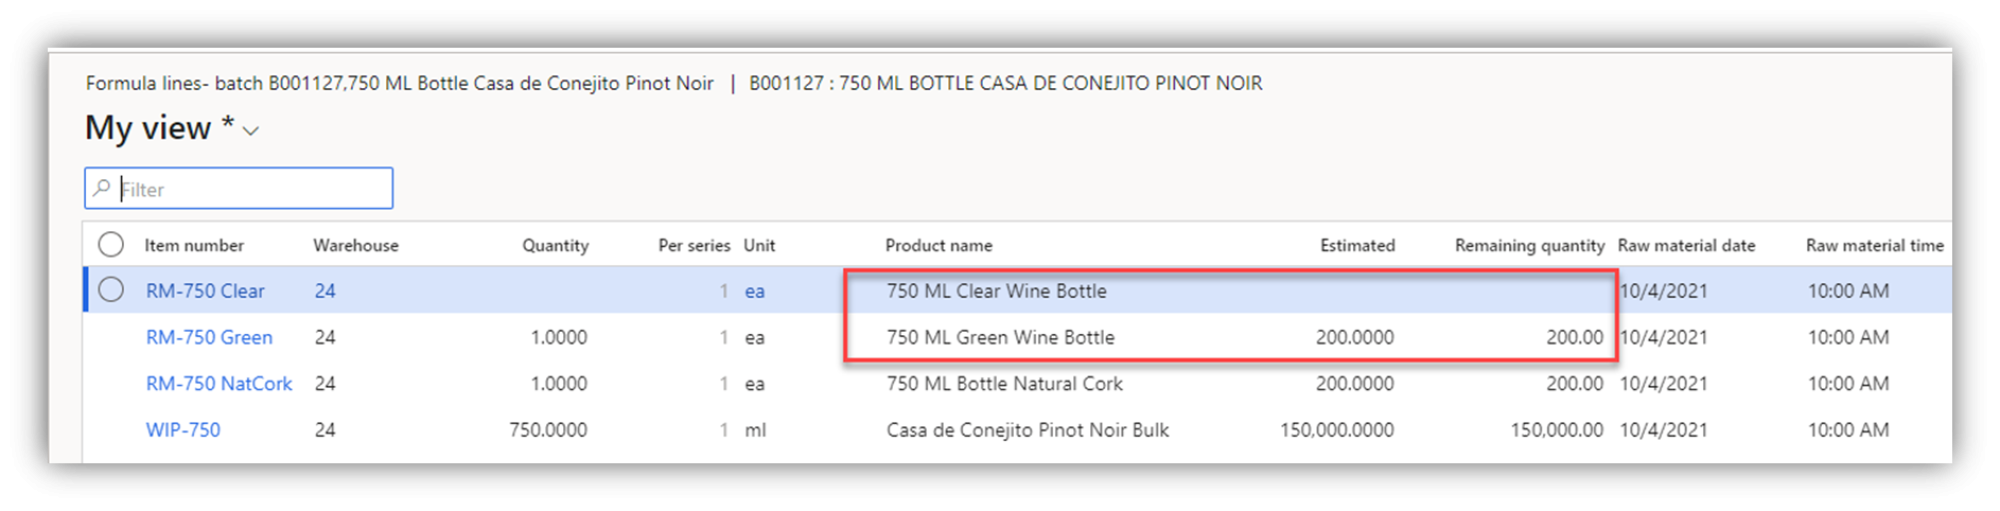
Task: Click the search magnifier icon in Filter box
Action: click(x=102, y=188)
